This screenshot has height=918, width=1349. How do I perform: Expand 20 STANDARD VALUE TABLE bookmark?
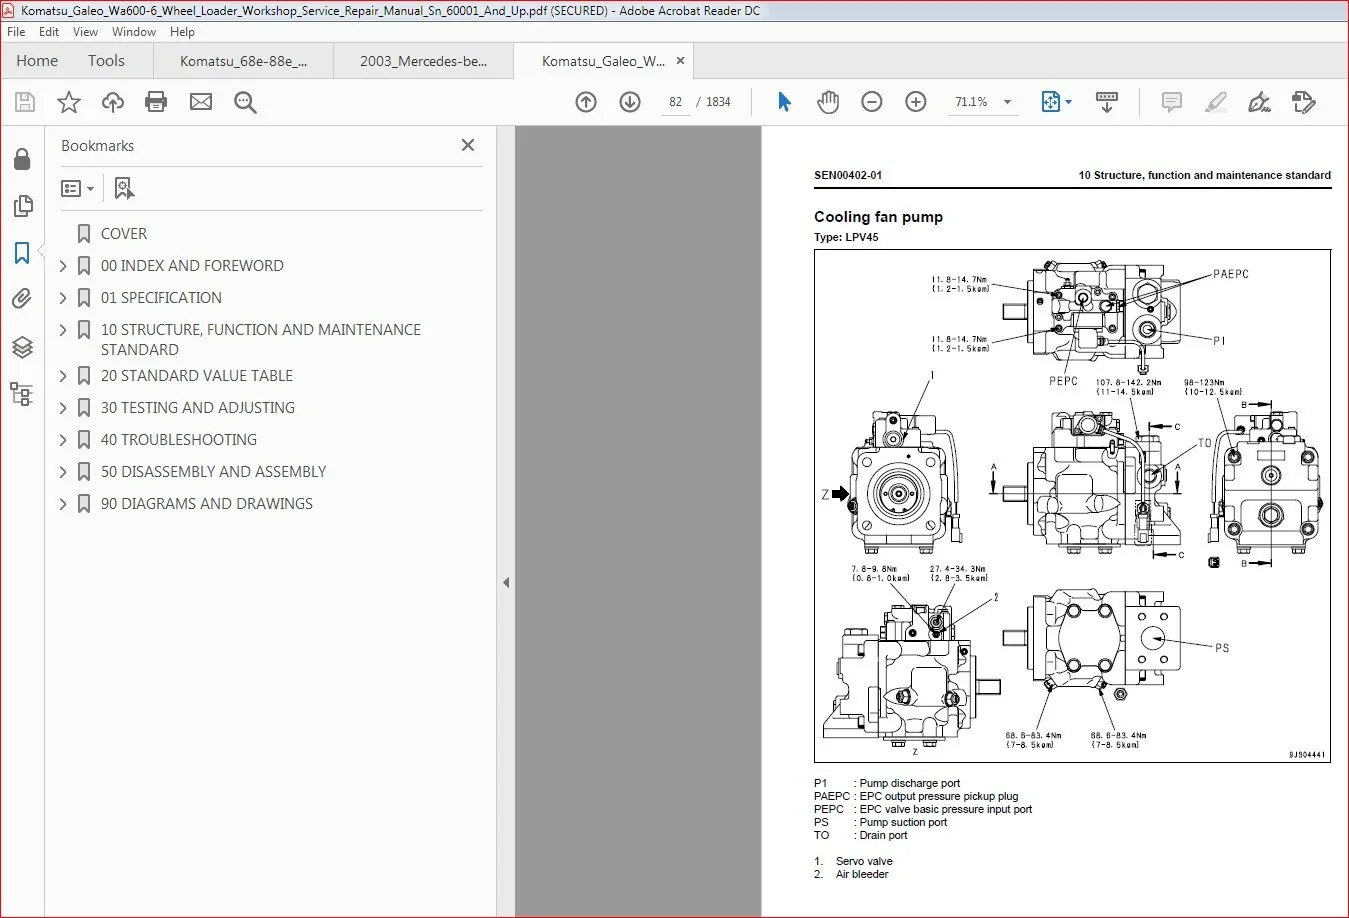(63, 376)
